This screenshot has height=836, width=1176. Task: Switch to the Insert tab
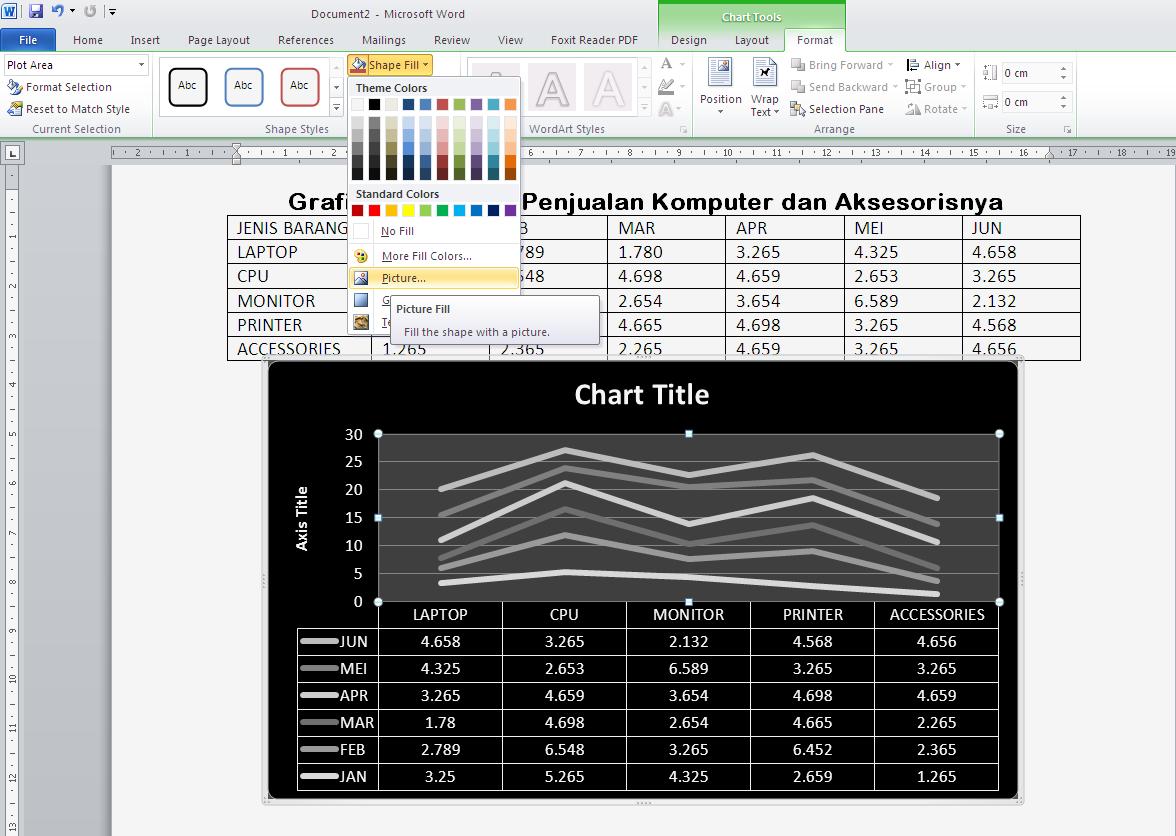(x=145, y=40)
